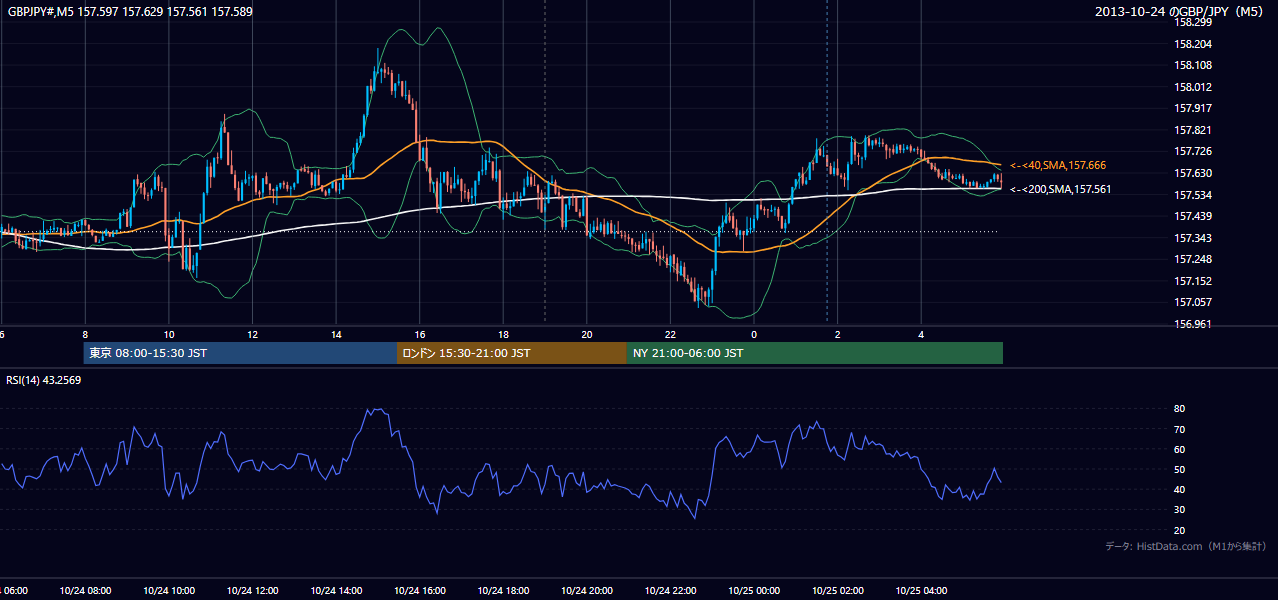The width and height of the screenshot is (1278, 600).
Task: Click price axis label 158.108
Action: point(1192,65)
